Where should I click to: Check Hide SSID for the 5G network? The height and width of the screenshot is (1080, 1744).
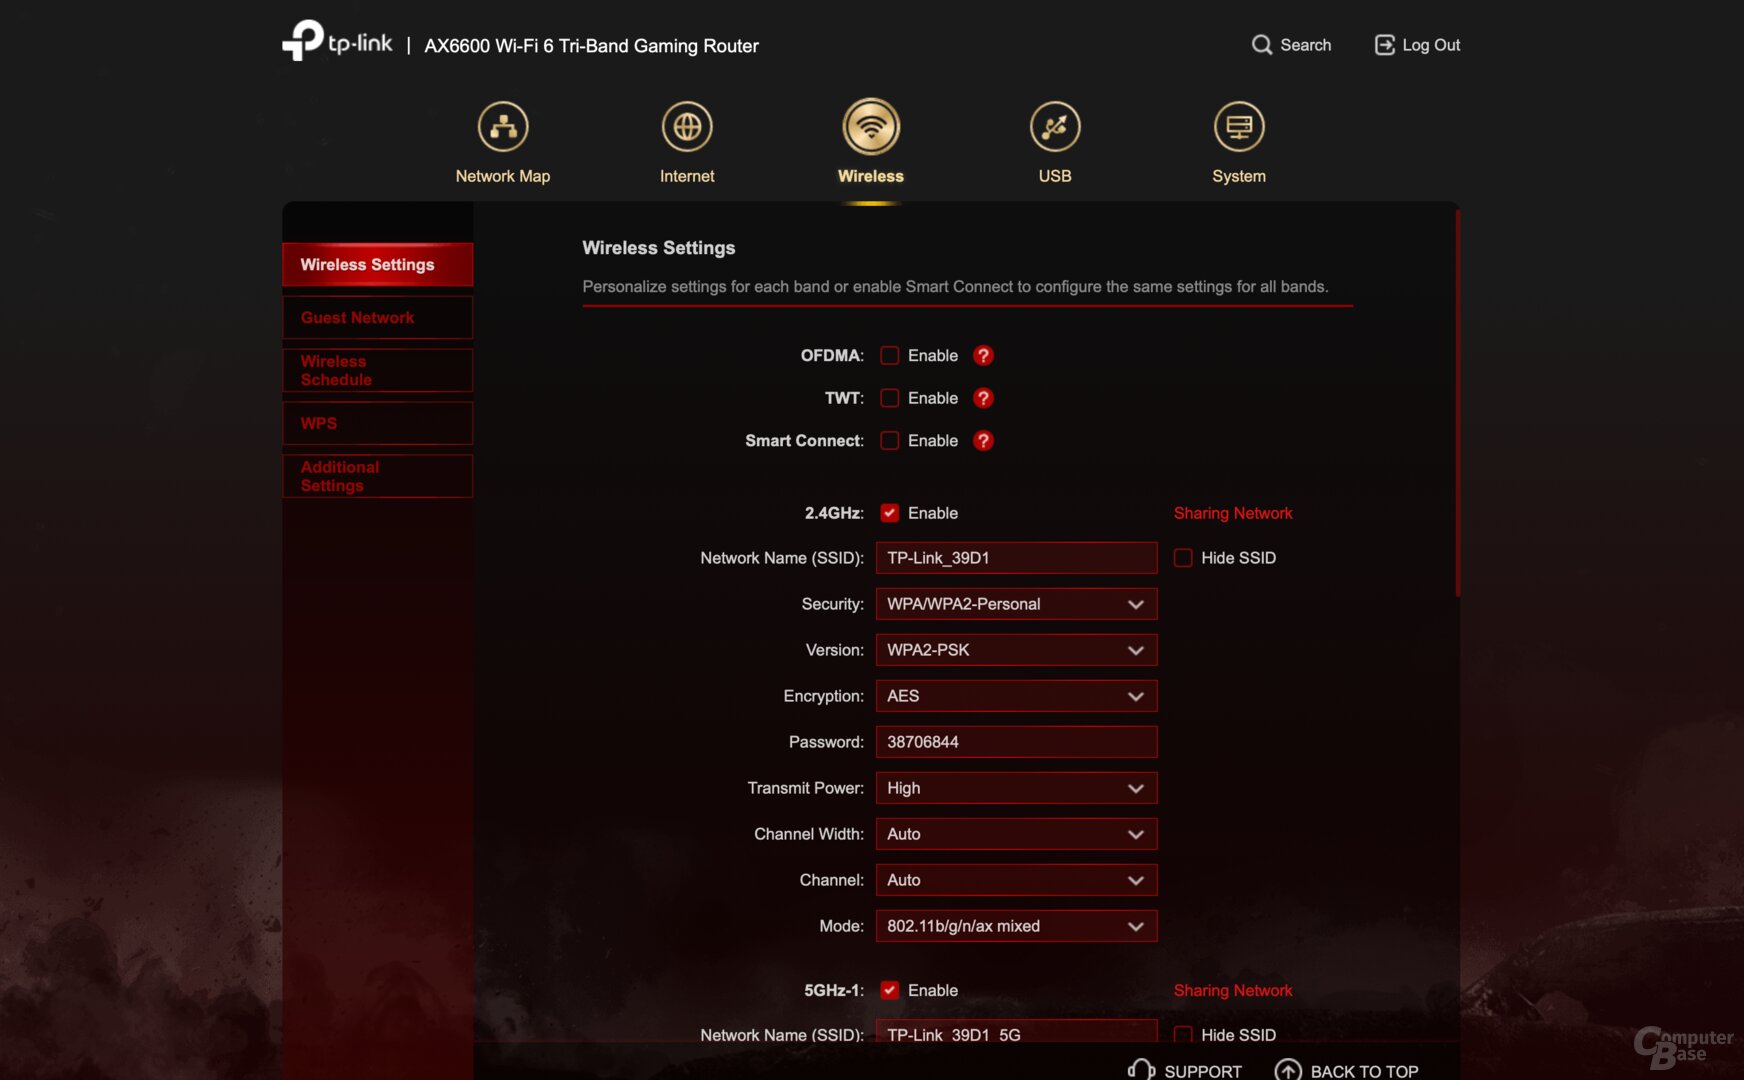[x=1183, y=1035]
